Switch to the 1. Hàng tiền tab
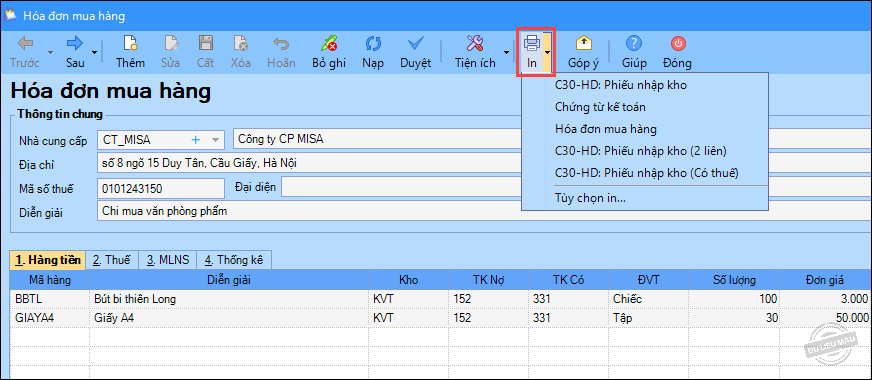Image resolution: width=872 pixels, height=380 pixels. tap(48, 260)
